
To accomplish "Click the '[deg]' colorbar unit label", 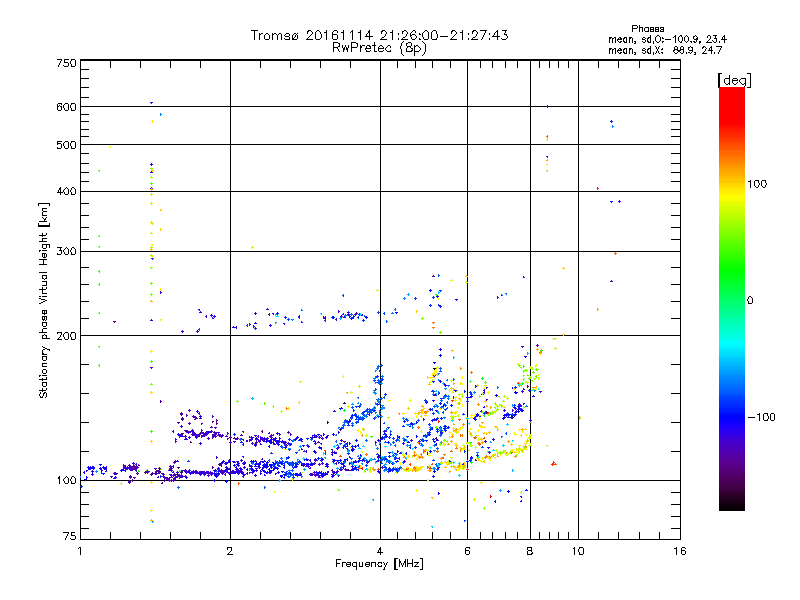I will pos(734,81).
